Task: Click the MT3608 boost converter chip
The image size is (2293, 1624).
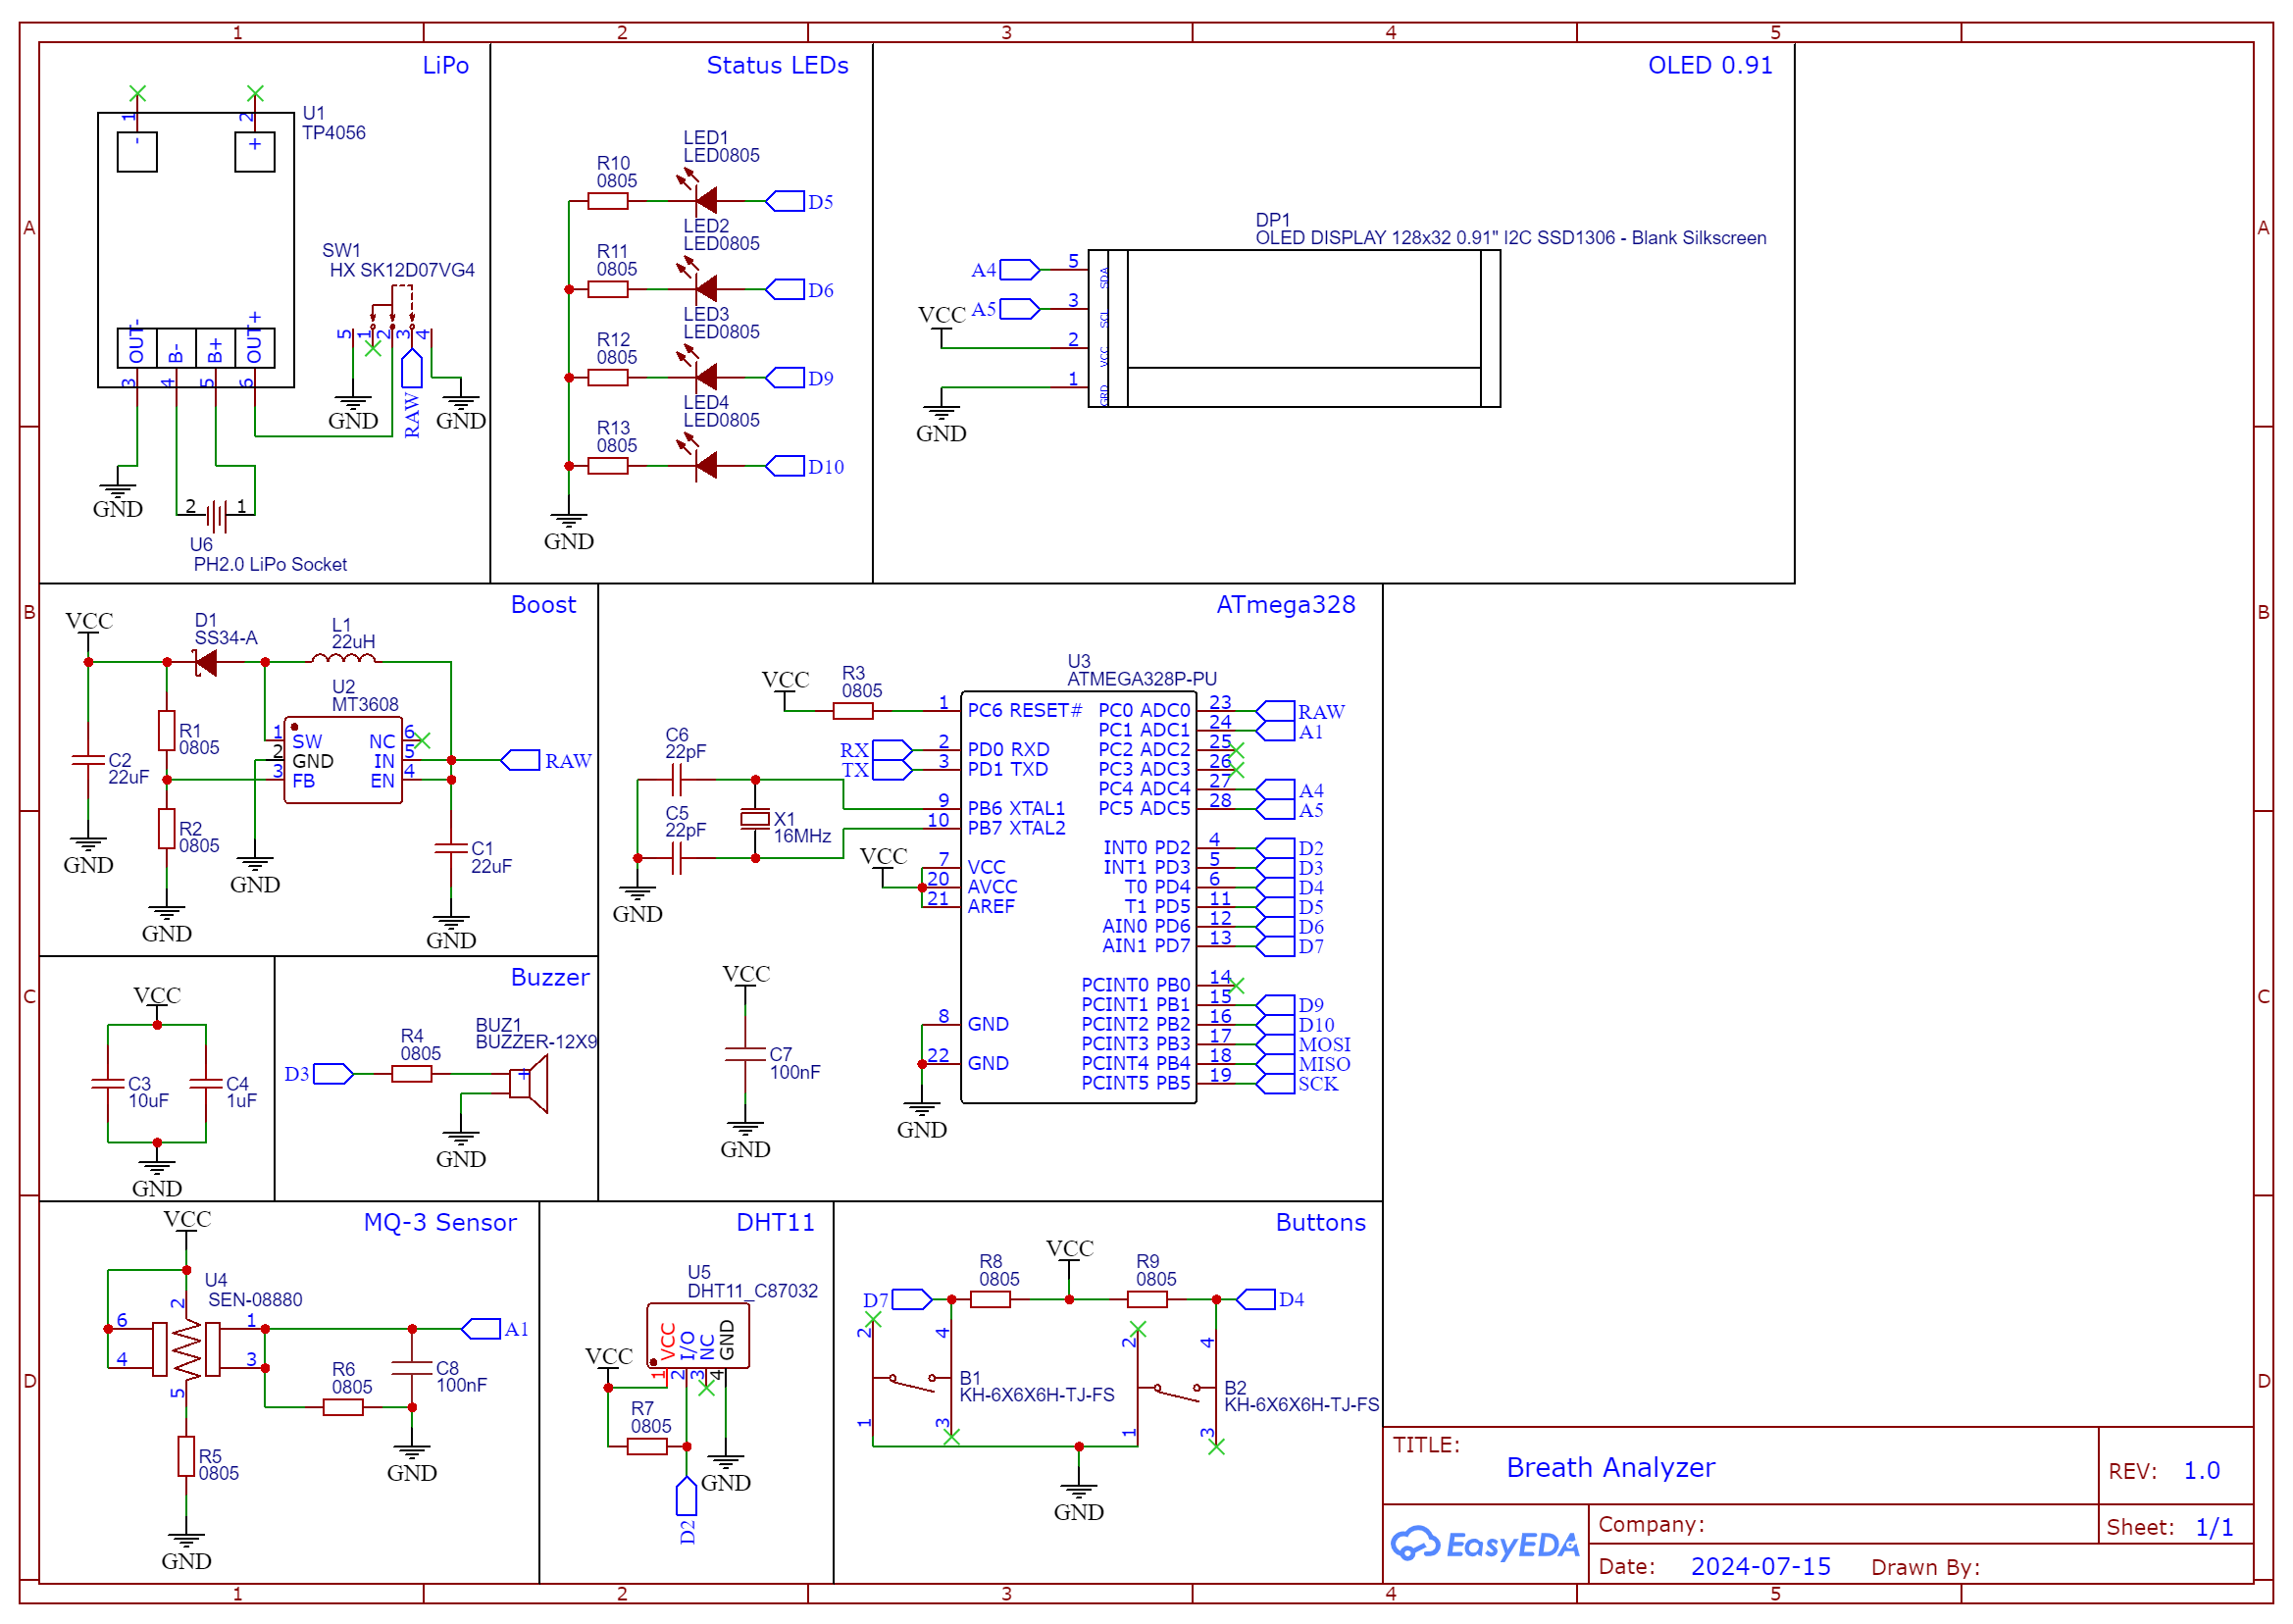Action: pos(343,761)
